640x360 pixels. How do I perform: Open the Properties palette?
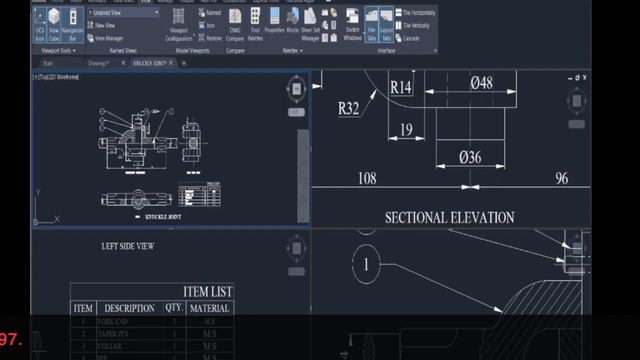(x=274, y=20)
